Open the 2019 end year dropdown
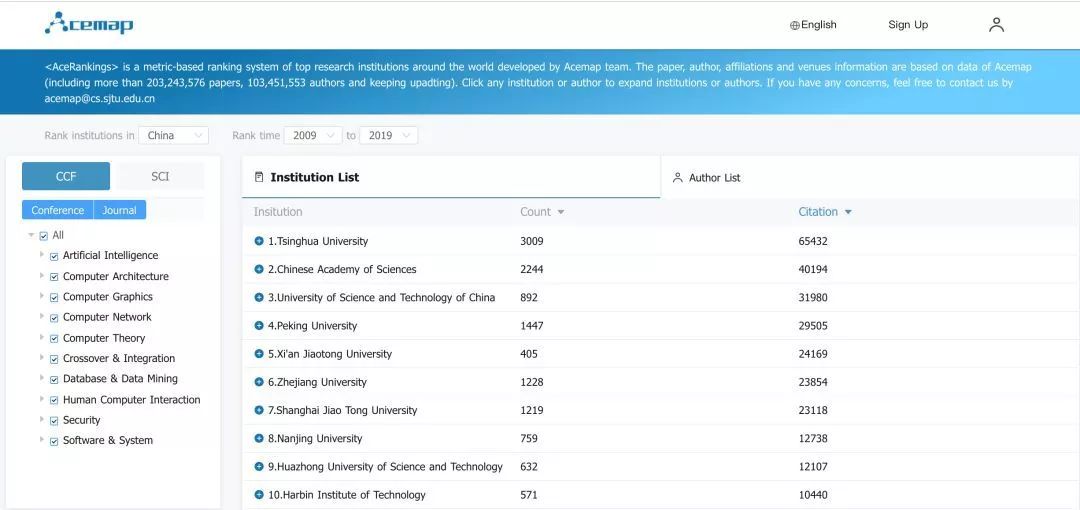 (388, 135)
